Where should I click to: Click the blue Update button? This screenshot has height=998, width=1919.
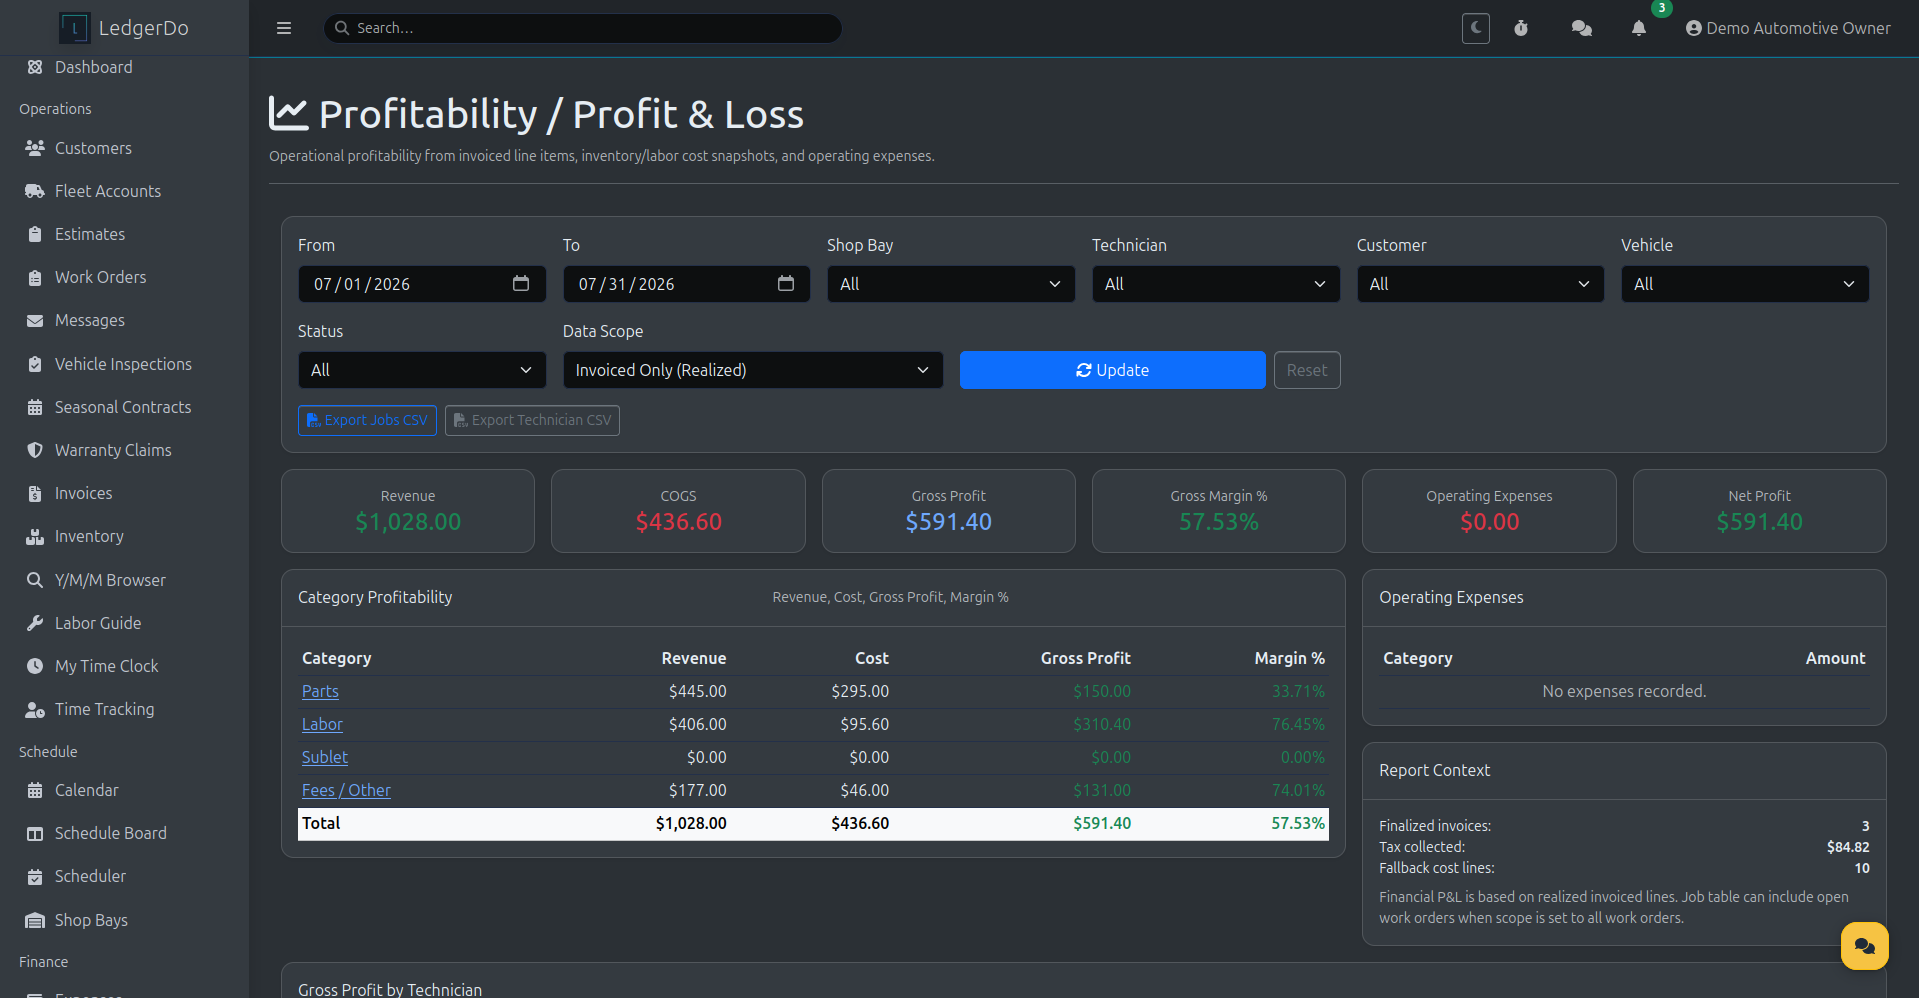[x=1112, y=370]
